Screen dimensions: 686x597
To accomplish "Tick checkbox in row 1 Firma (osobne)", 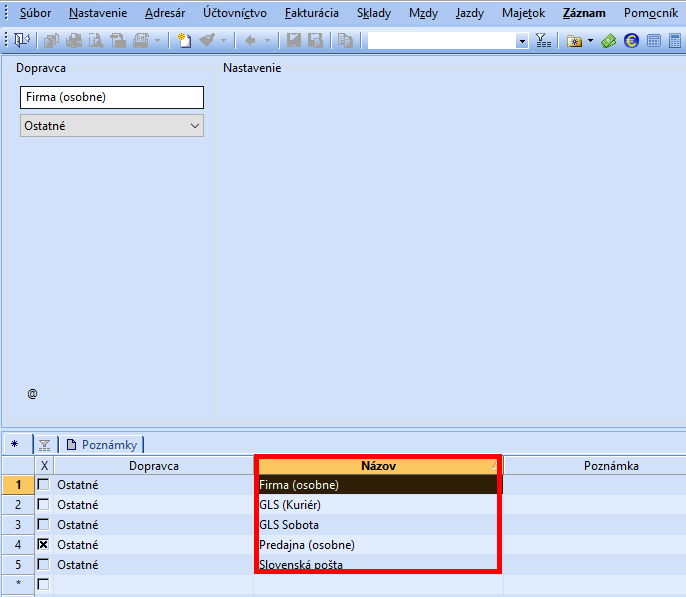I will [x=43, y=485].
